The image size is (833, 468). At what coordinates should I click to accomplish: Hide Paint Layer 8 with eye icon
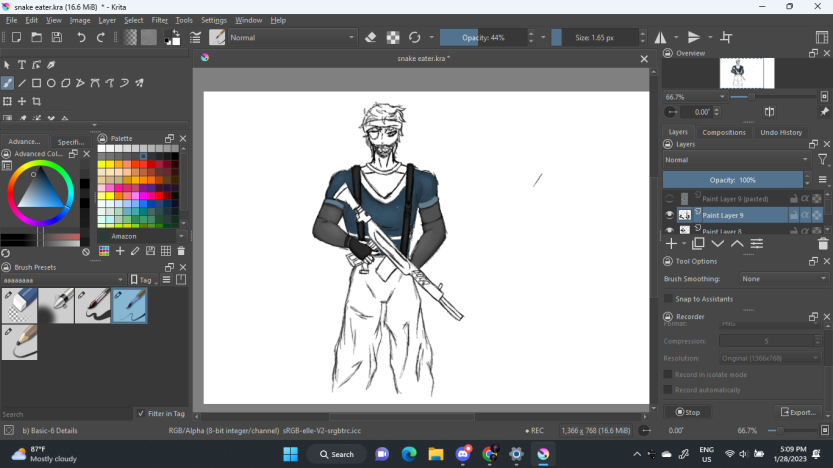click(669, 230)
